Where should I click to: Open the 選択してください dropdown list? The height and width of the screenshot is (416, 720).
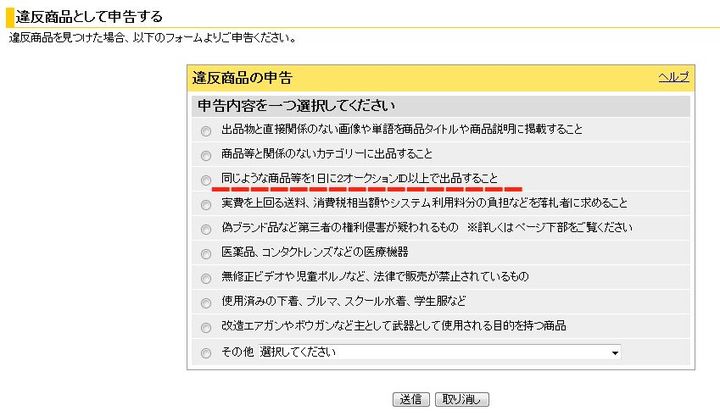pos(439,352)
